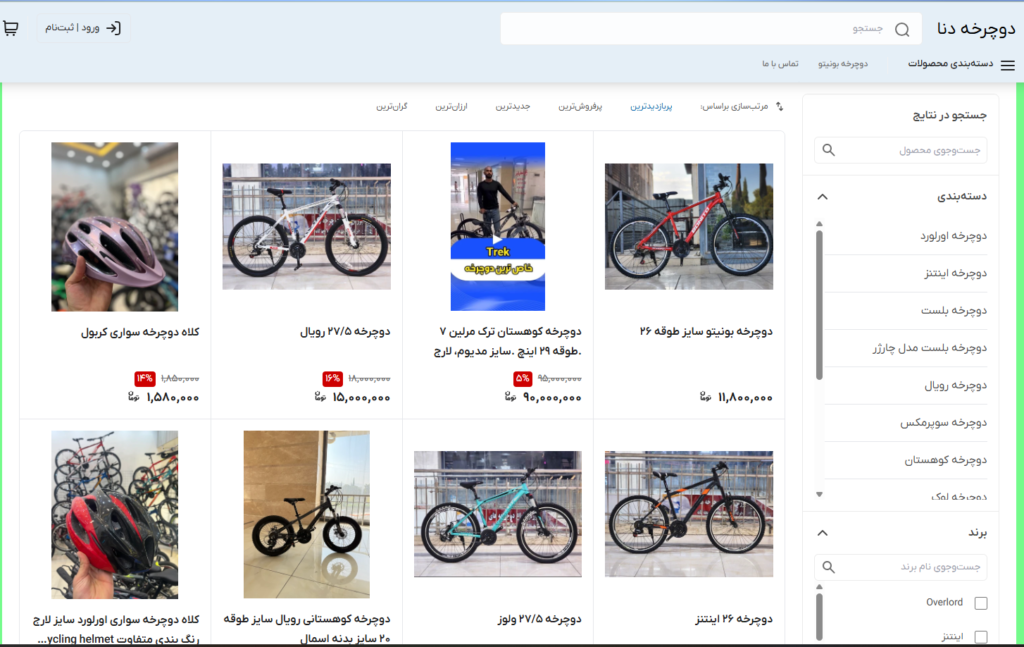Click the magnifier icon in جست‌وجوی محصول field

(828, 151)
